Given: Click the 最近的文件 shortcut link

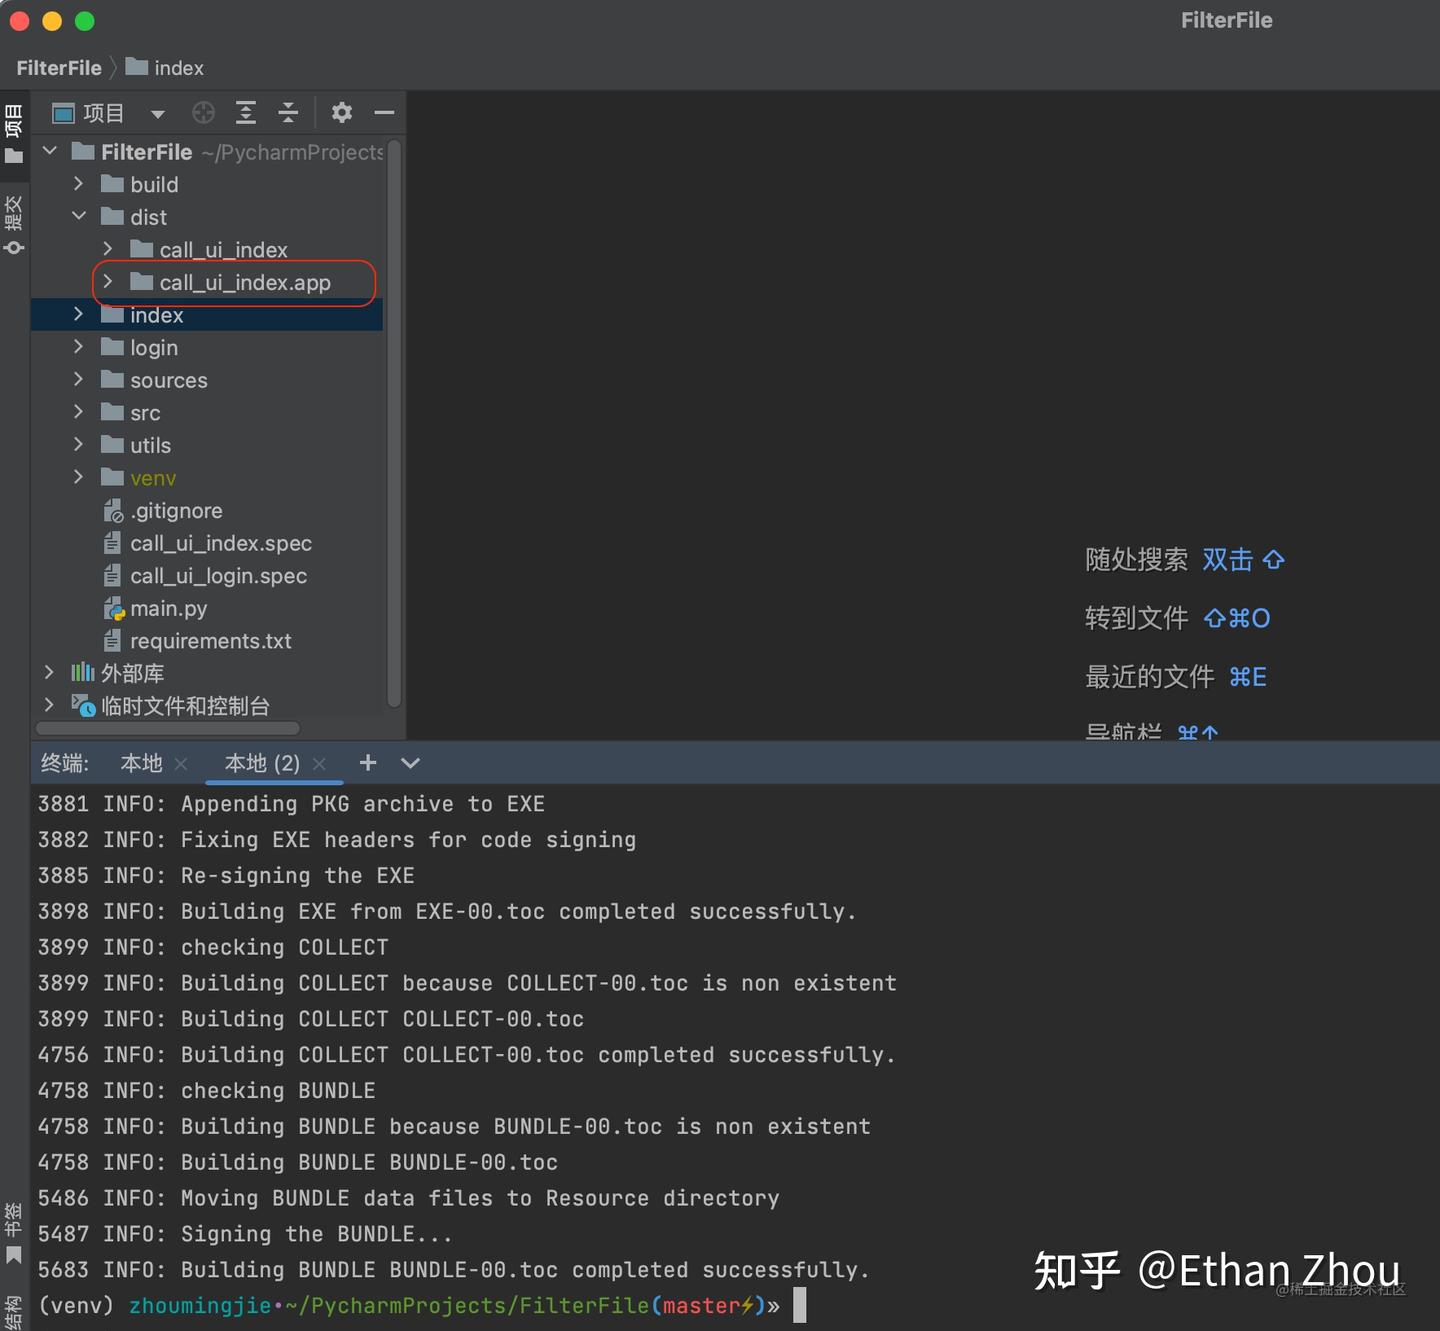Looking at the screenshot, I should 1150,676.
